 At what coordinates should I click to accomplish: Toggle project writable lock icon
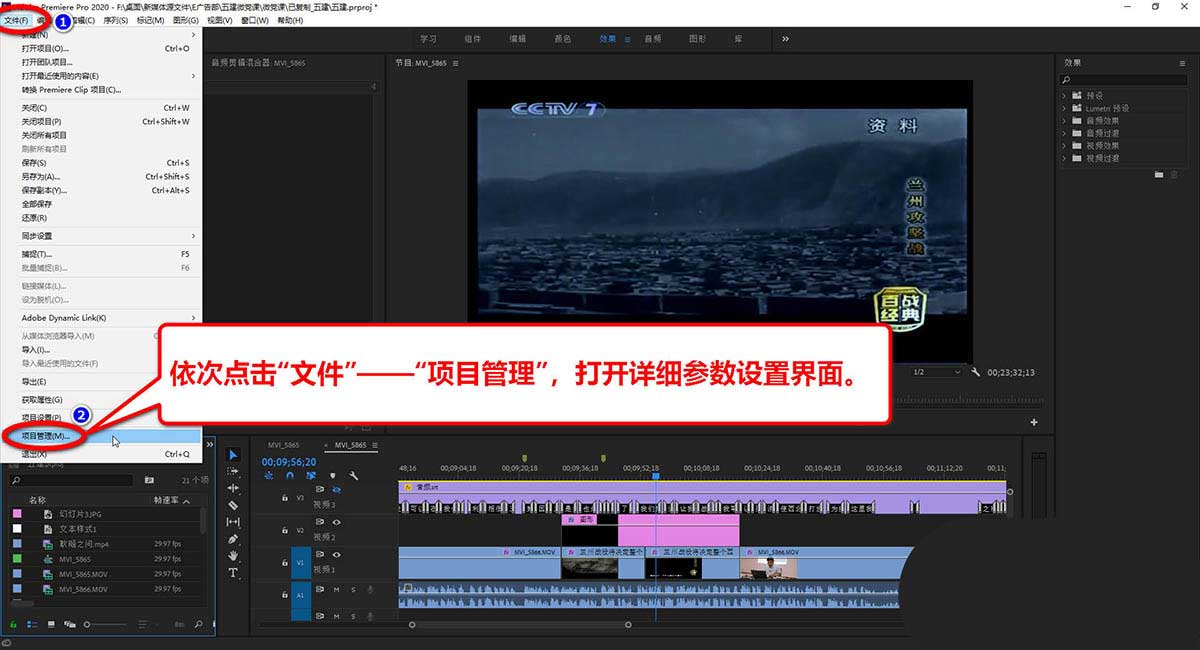pyautogui.click(x=14, y=624)
